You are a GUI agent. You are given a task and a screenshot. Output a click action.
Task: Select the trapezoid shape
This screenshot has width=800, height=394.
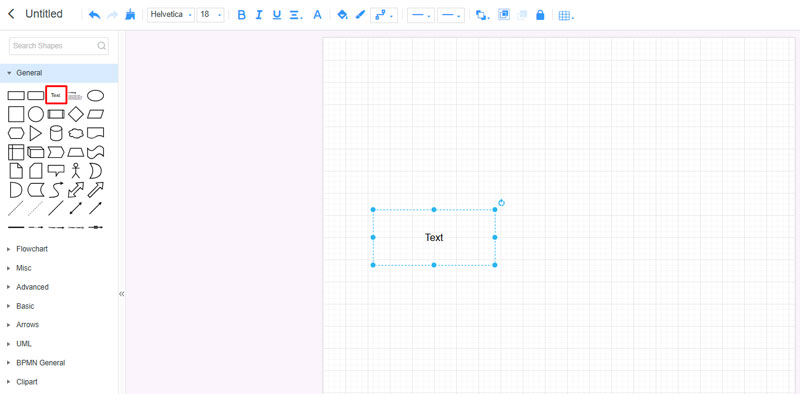pos(76,152)
